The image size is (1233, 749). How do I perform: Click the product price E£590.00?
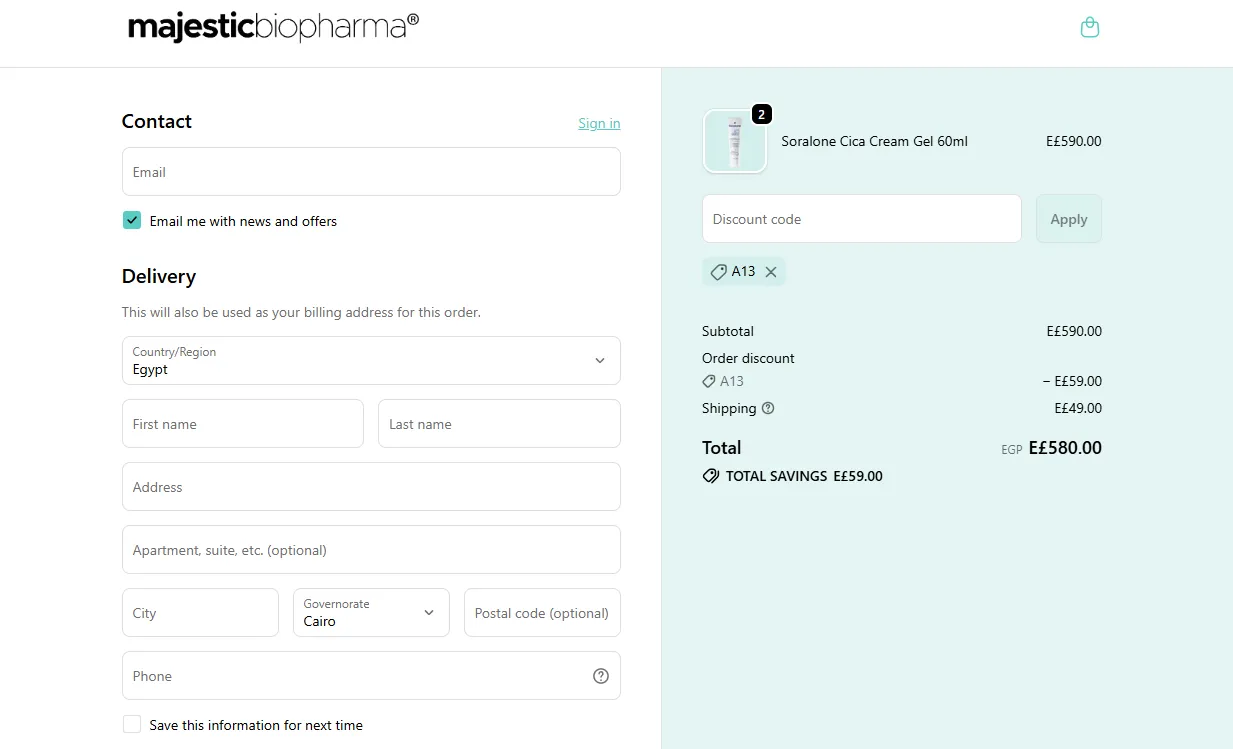(x=1074, y=142)
